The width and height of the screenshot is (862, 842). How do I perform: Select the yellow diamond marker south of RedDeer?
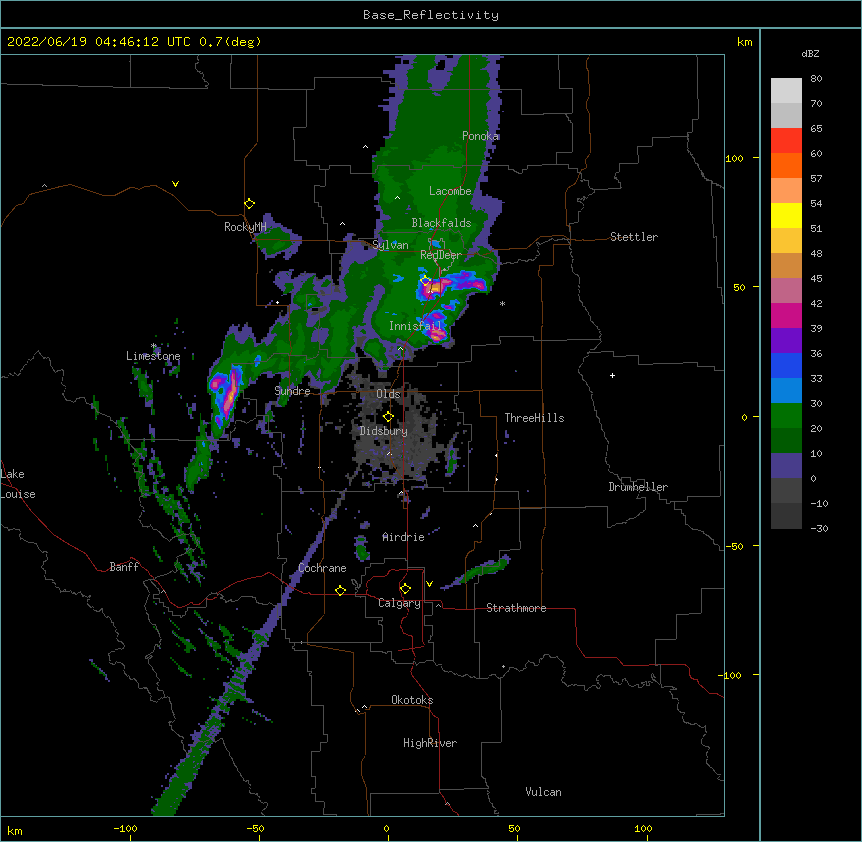(426, 280)
